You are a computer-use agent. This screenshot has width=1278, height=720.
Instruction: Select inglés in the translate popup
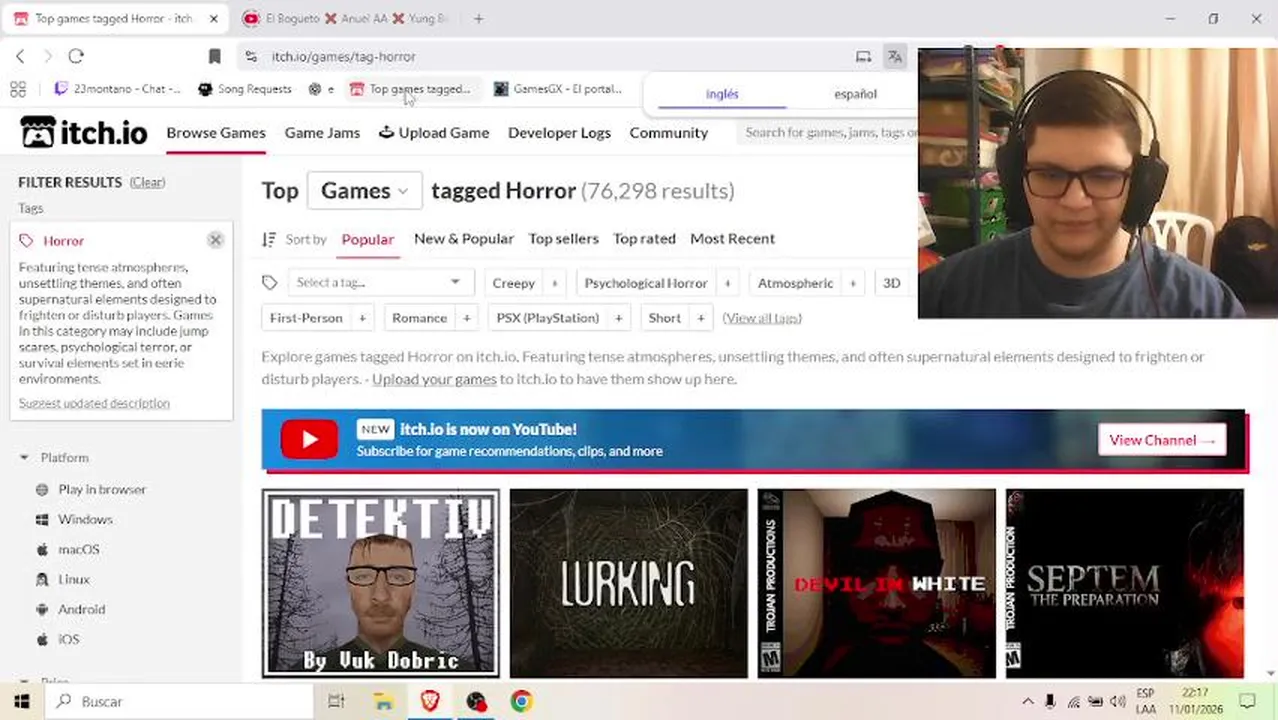click(x=722, y=94)
